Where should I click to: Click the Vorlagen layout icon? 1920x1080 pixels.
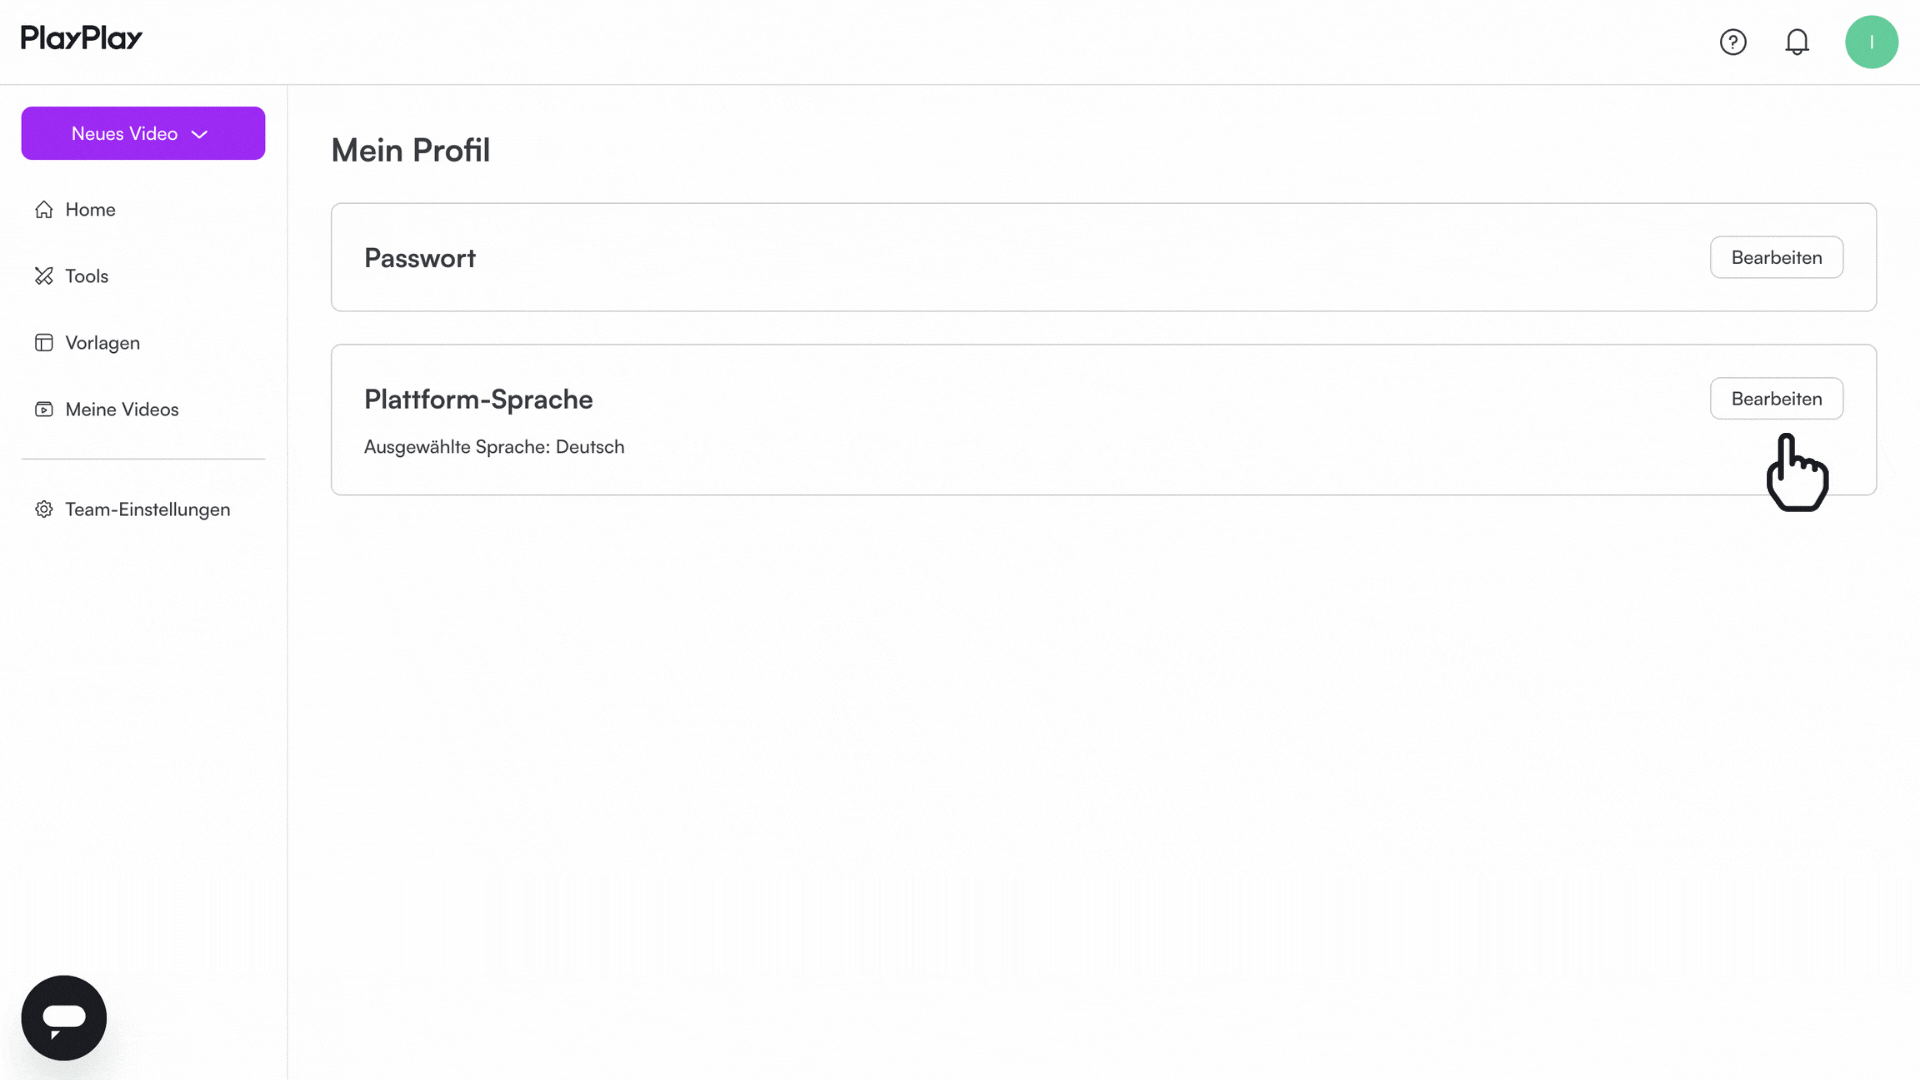coord(44,343)
